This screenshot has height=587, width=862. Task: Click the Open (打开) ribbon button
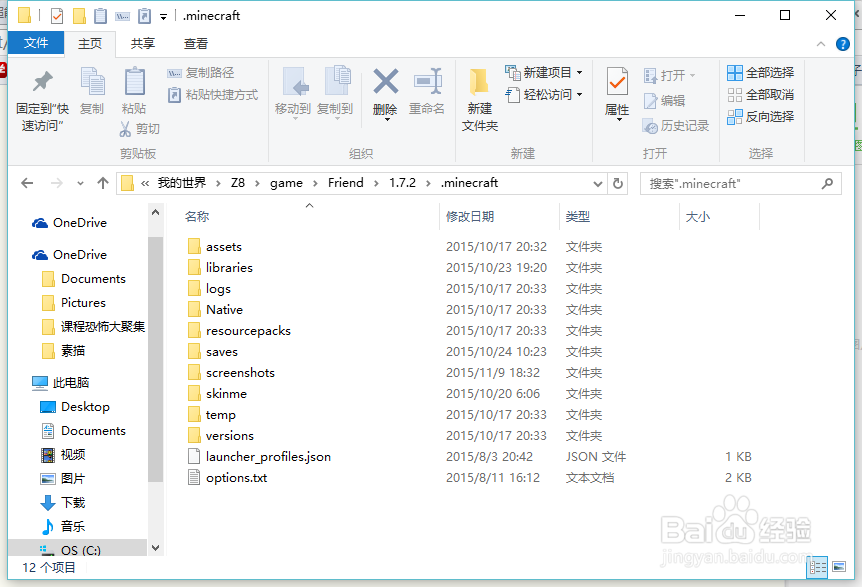point(670,75)
